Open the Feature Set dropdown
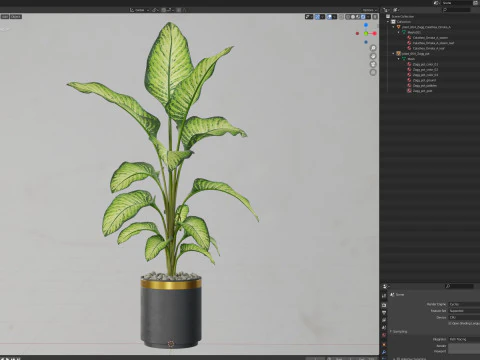 click(x=464, y=311)
